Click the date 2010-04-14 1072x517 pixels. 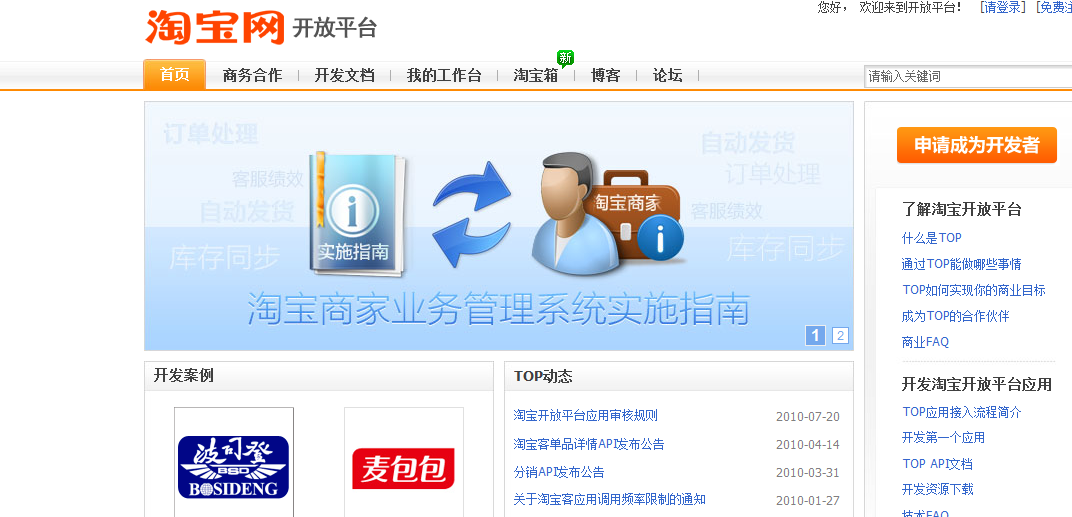tap(807, 445)
